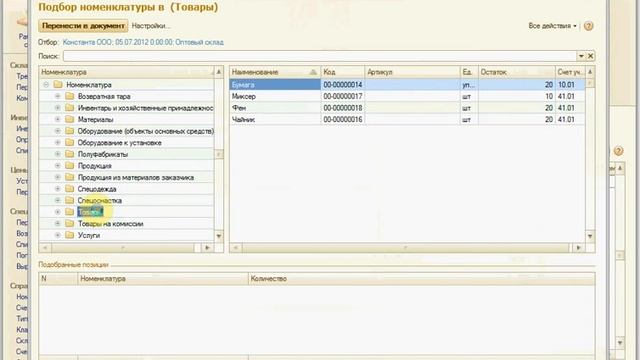The width and height of the screenshot is (640, 360).
Task: Sort by the 'Наименование' column header
Action: [x=275, y=72]
